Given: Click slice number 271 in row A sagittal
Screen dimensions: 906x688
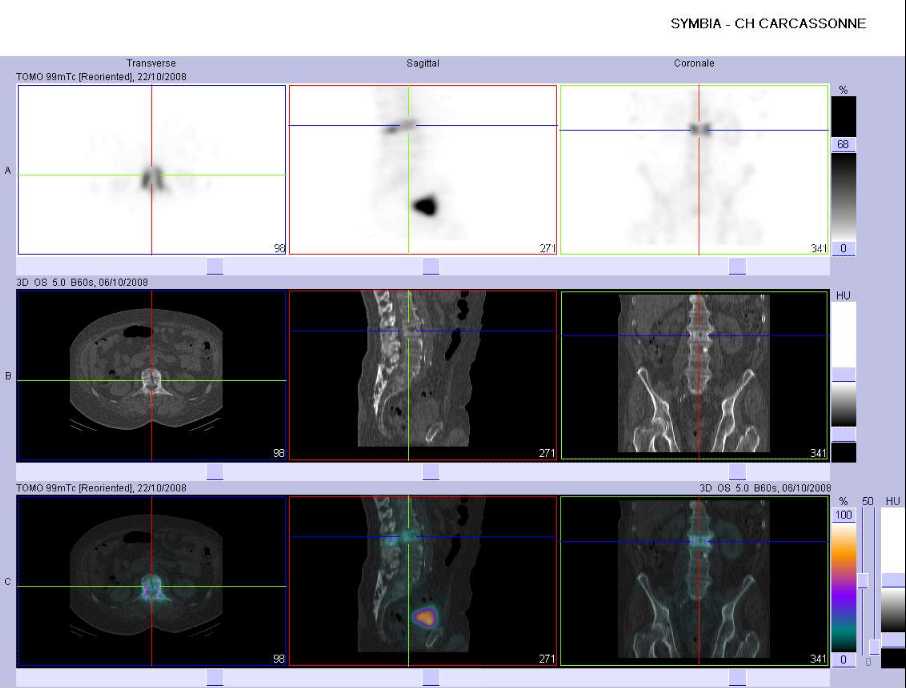Looking at the screenshot, I should point(547,248).
